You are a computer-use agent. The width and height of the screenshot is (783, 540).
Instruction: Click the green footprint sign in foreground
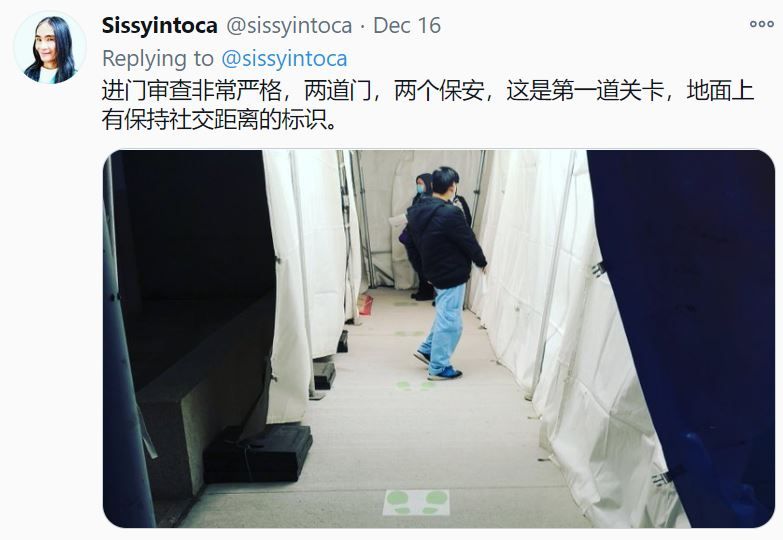416,502
